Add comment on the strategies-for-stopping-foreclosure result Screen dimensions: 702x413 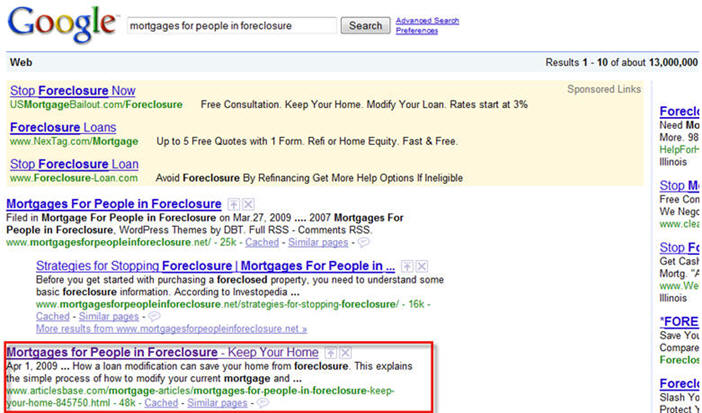[154, 316]
